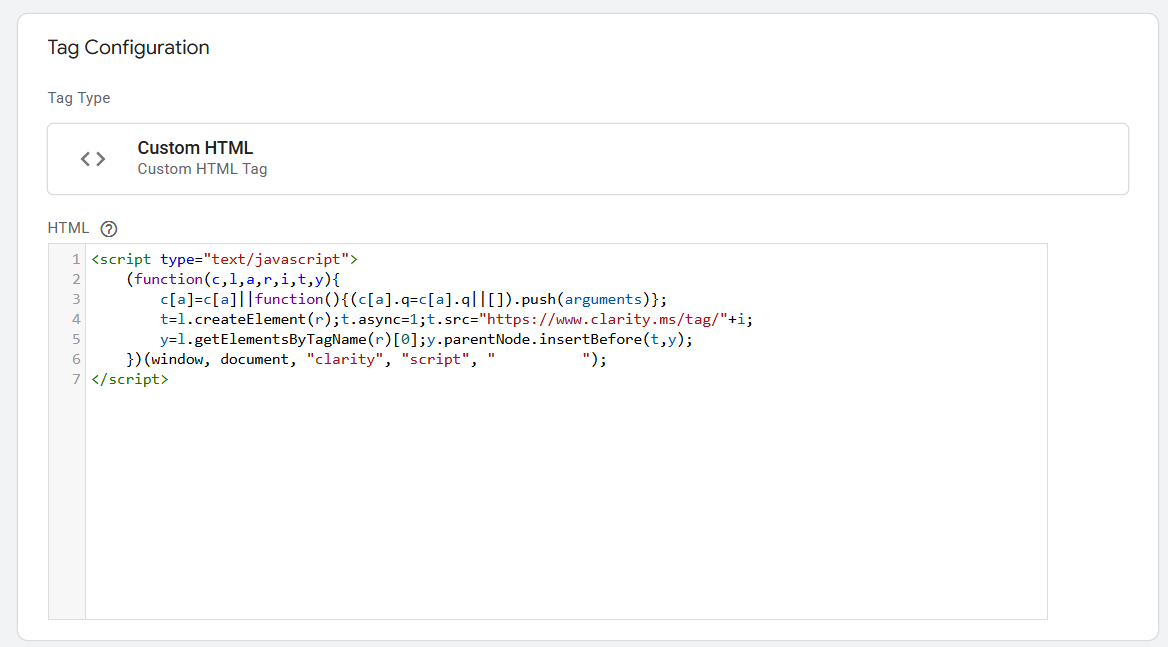Viewport: 1168px width, 647px height.
Task: Click line number 5 in the gutter
Action: pyautogui.click(x=76, y=340)
